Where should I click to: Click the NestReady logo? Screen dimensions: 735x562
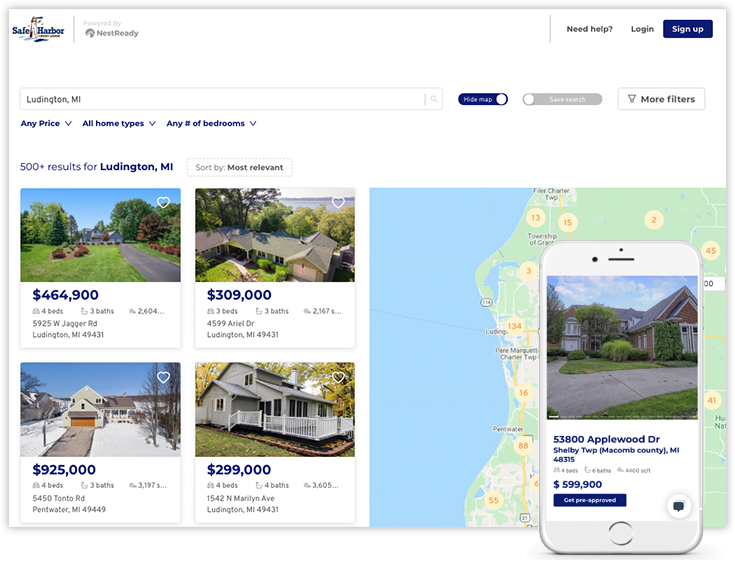click(x=112, y=33)
